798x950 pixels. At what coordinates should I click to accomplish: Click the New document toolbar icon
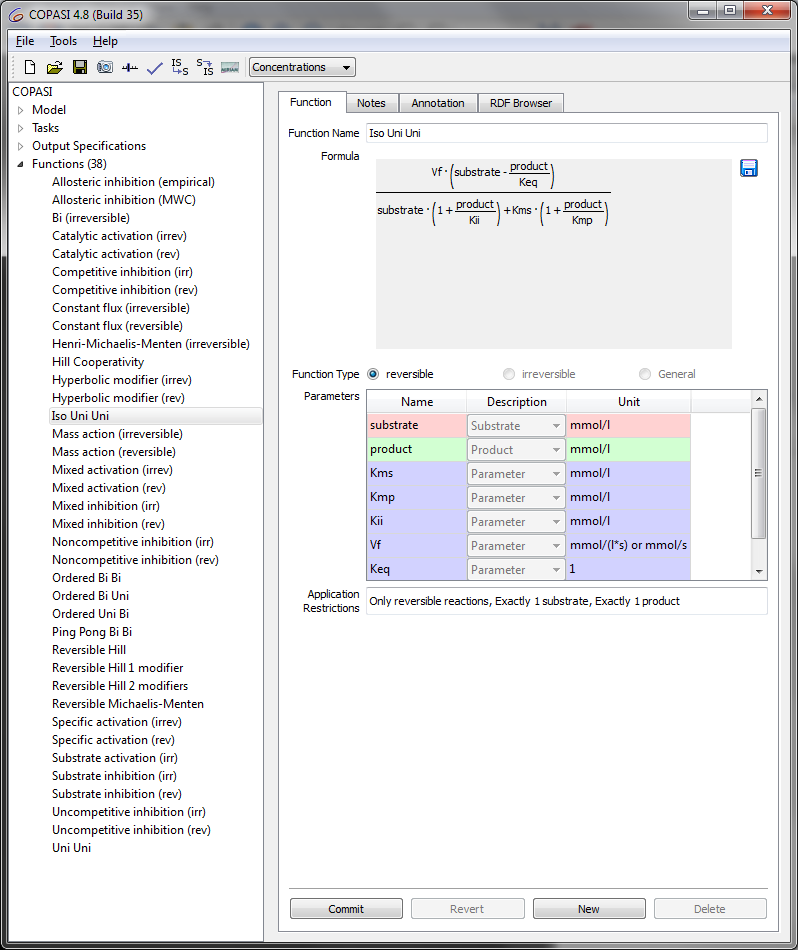pyautogui.click(x=30, y=68)
